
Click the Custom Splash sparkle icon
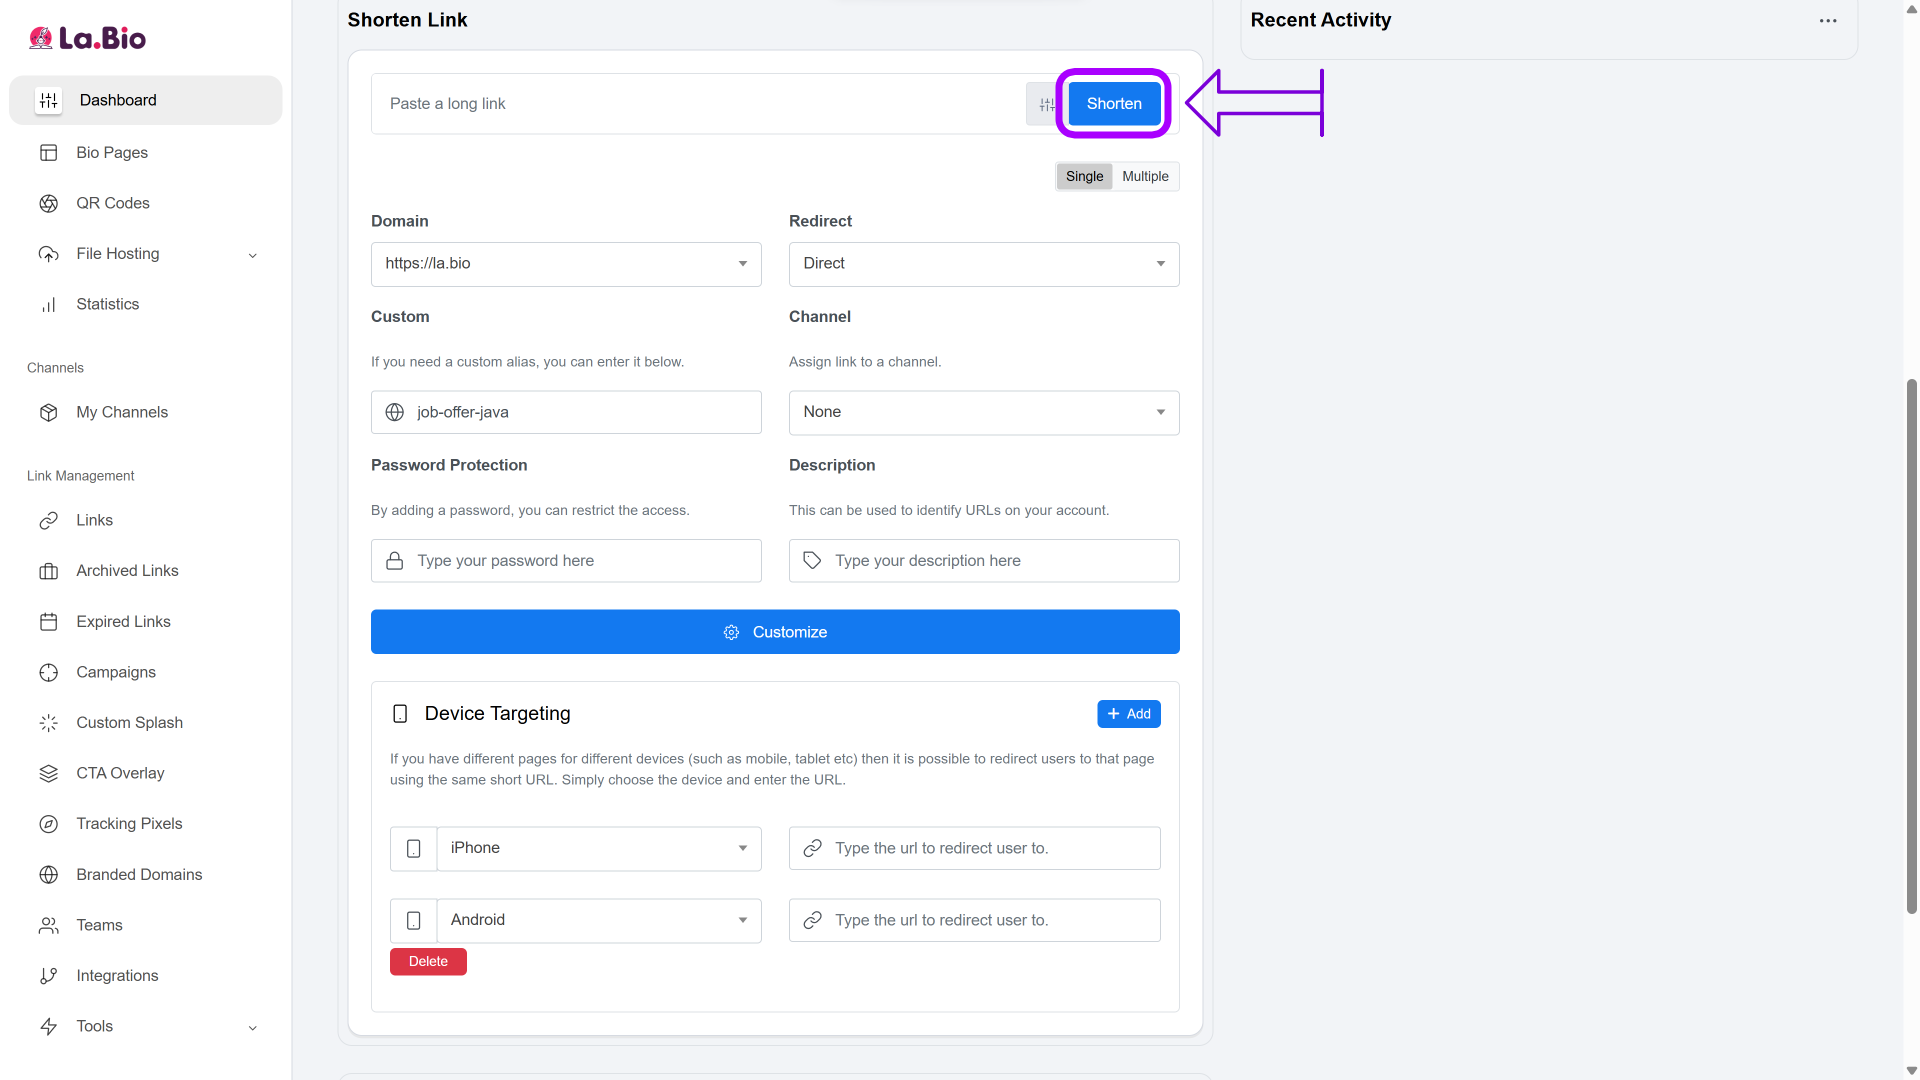[48, 723]
